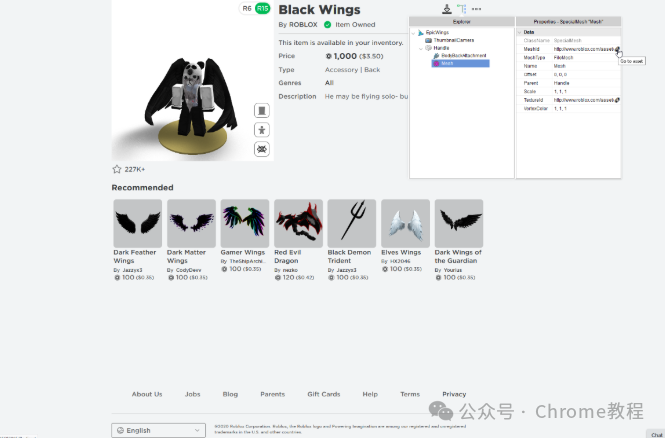
Task: Open the three-dots more options menu
Action: tap(476, 9)
